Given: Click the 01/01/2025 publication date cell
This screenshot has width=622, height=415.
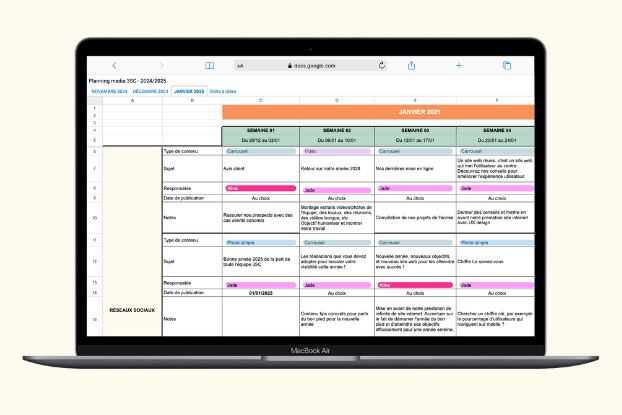Looking at the screenshot, I should [x=259, y=294].
